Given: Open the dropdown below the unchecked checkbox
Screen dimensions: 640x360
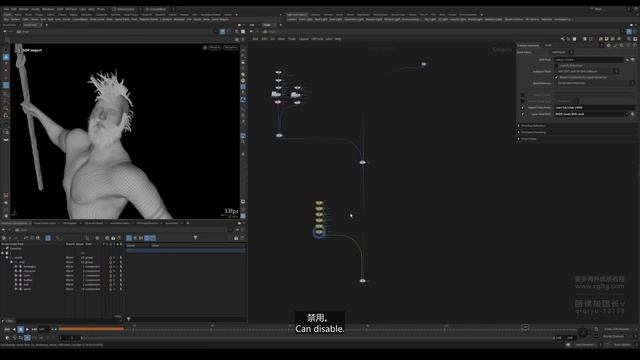Looking at the screenshot, I should pyautogui.click(x=587, y=71).
